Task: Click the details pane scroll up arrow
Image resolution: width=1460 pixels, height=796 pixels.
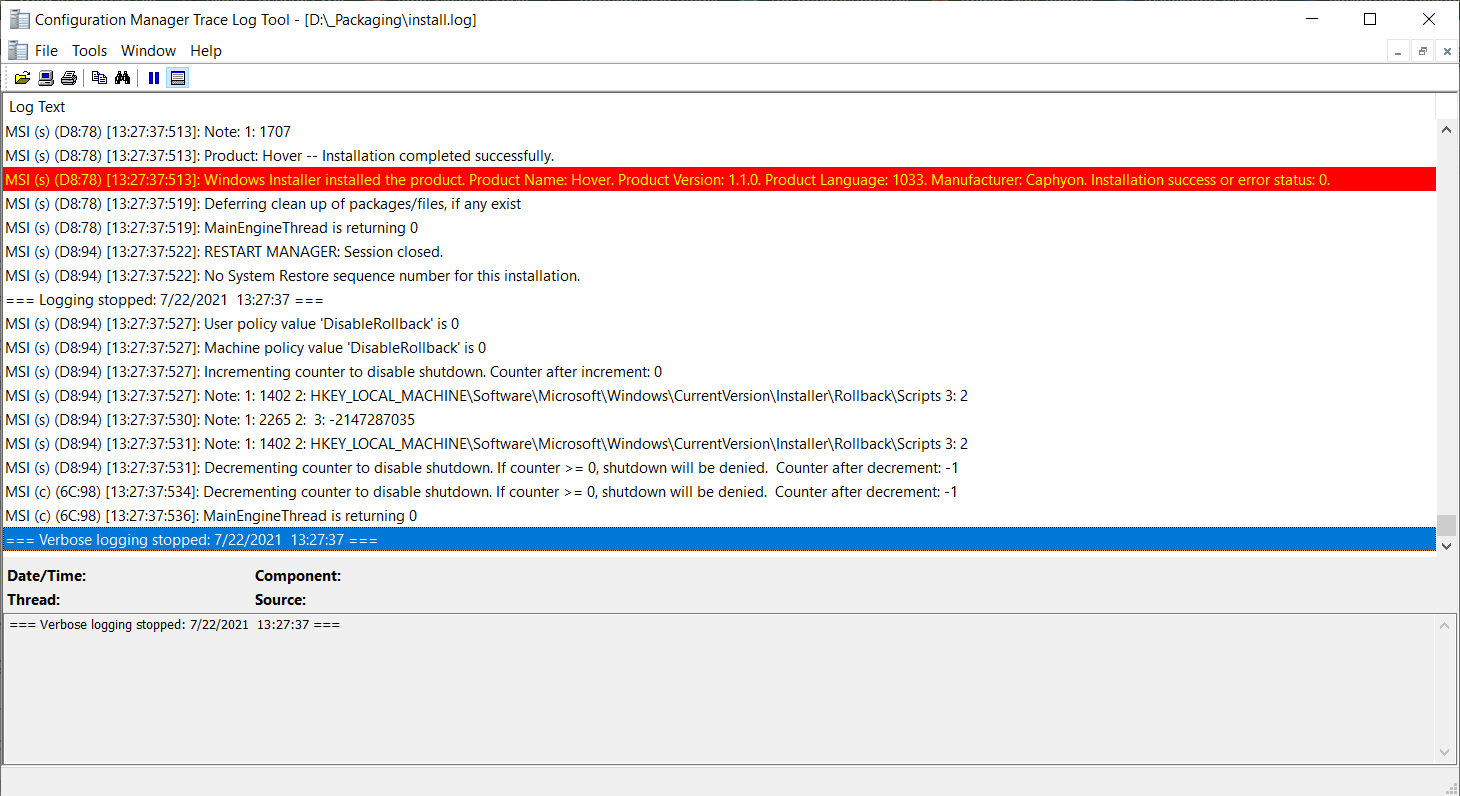Action: coord(1446,626)
